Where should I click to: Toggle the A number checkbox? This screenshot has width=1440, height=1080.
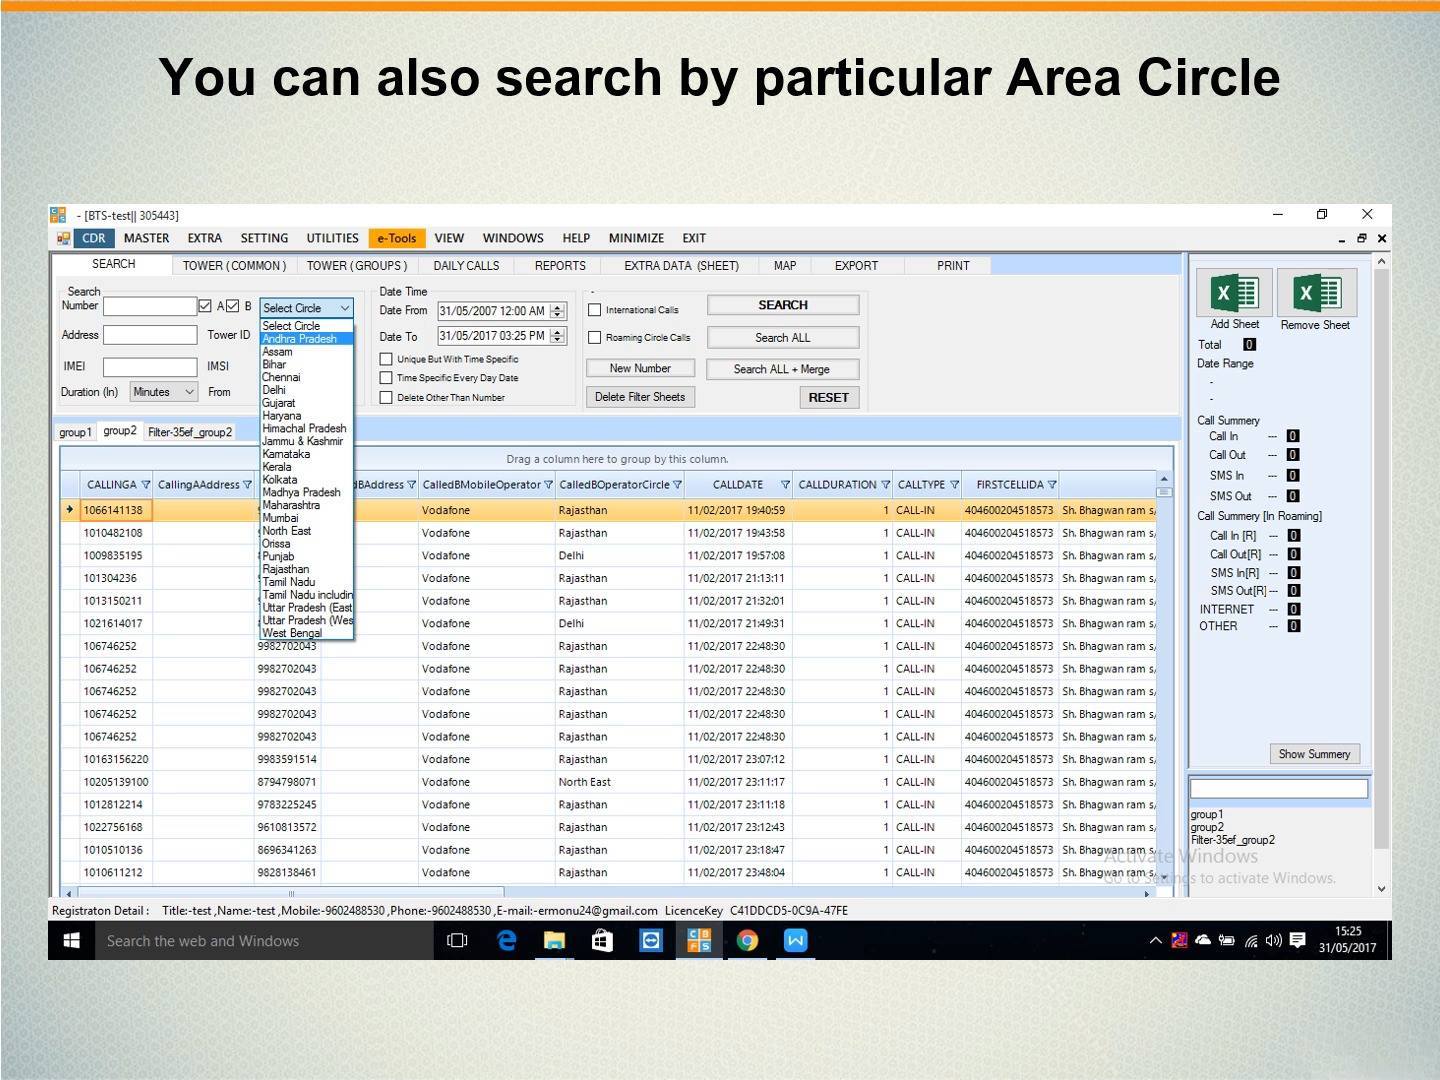point(205,306)
